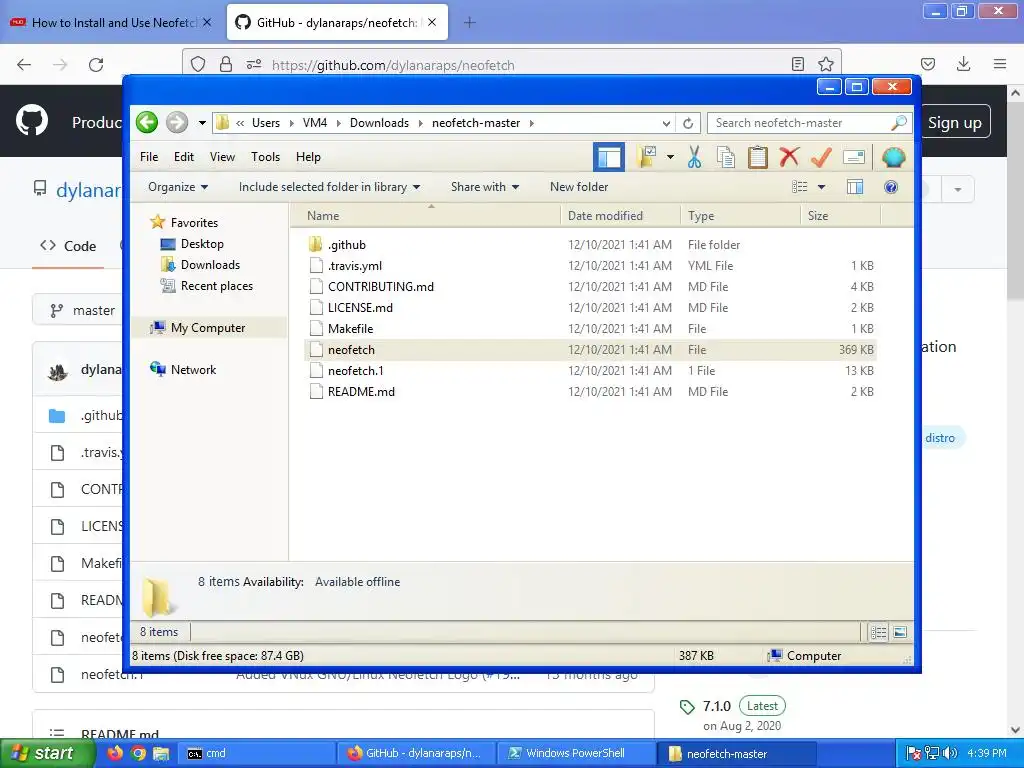The height and width of the screenshot is (768, 1024).
Task: Open Include selected folder in library dropdown
Action: click(x=329, y=187)
